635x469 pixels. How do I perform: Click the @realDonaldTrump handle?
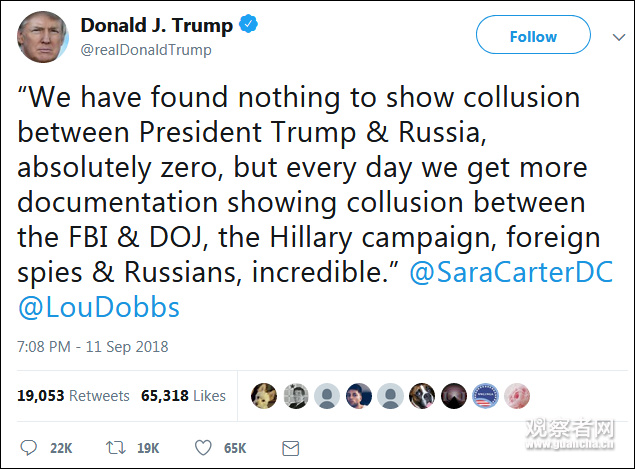[146, 50]
